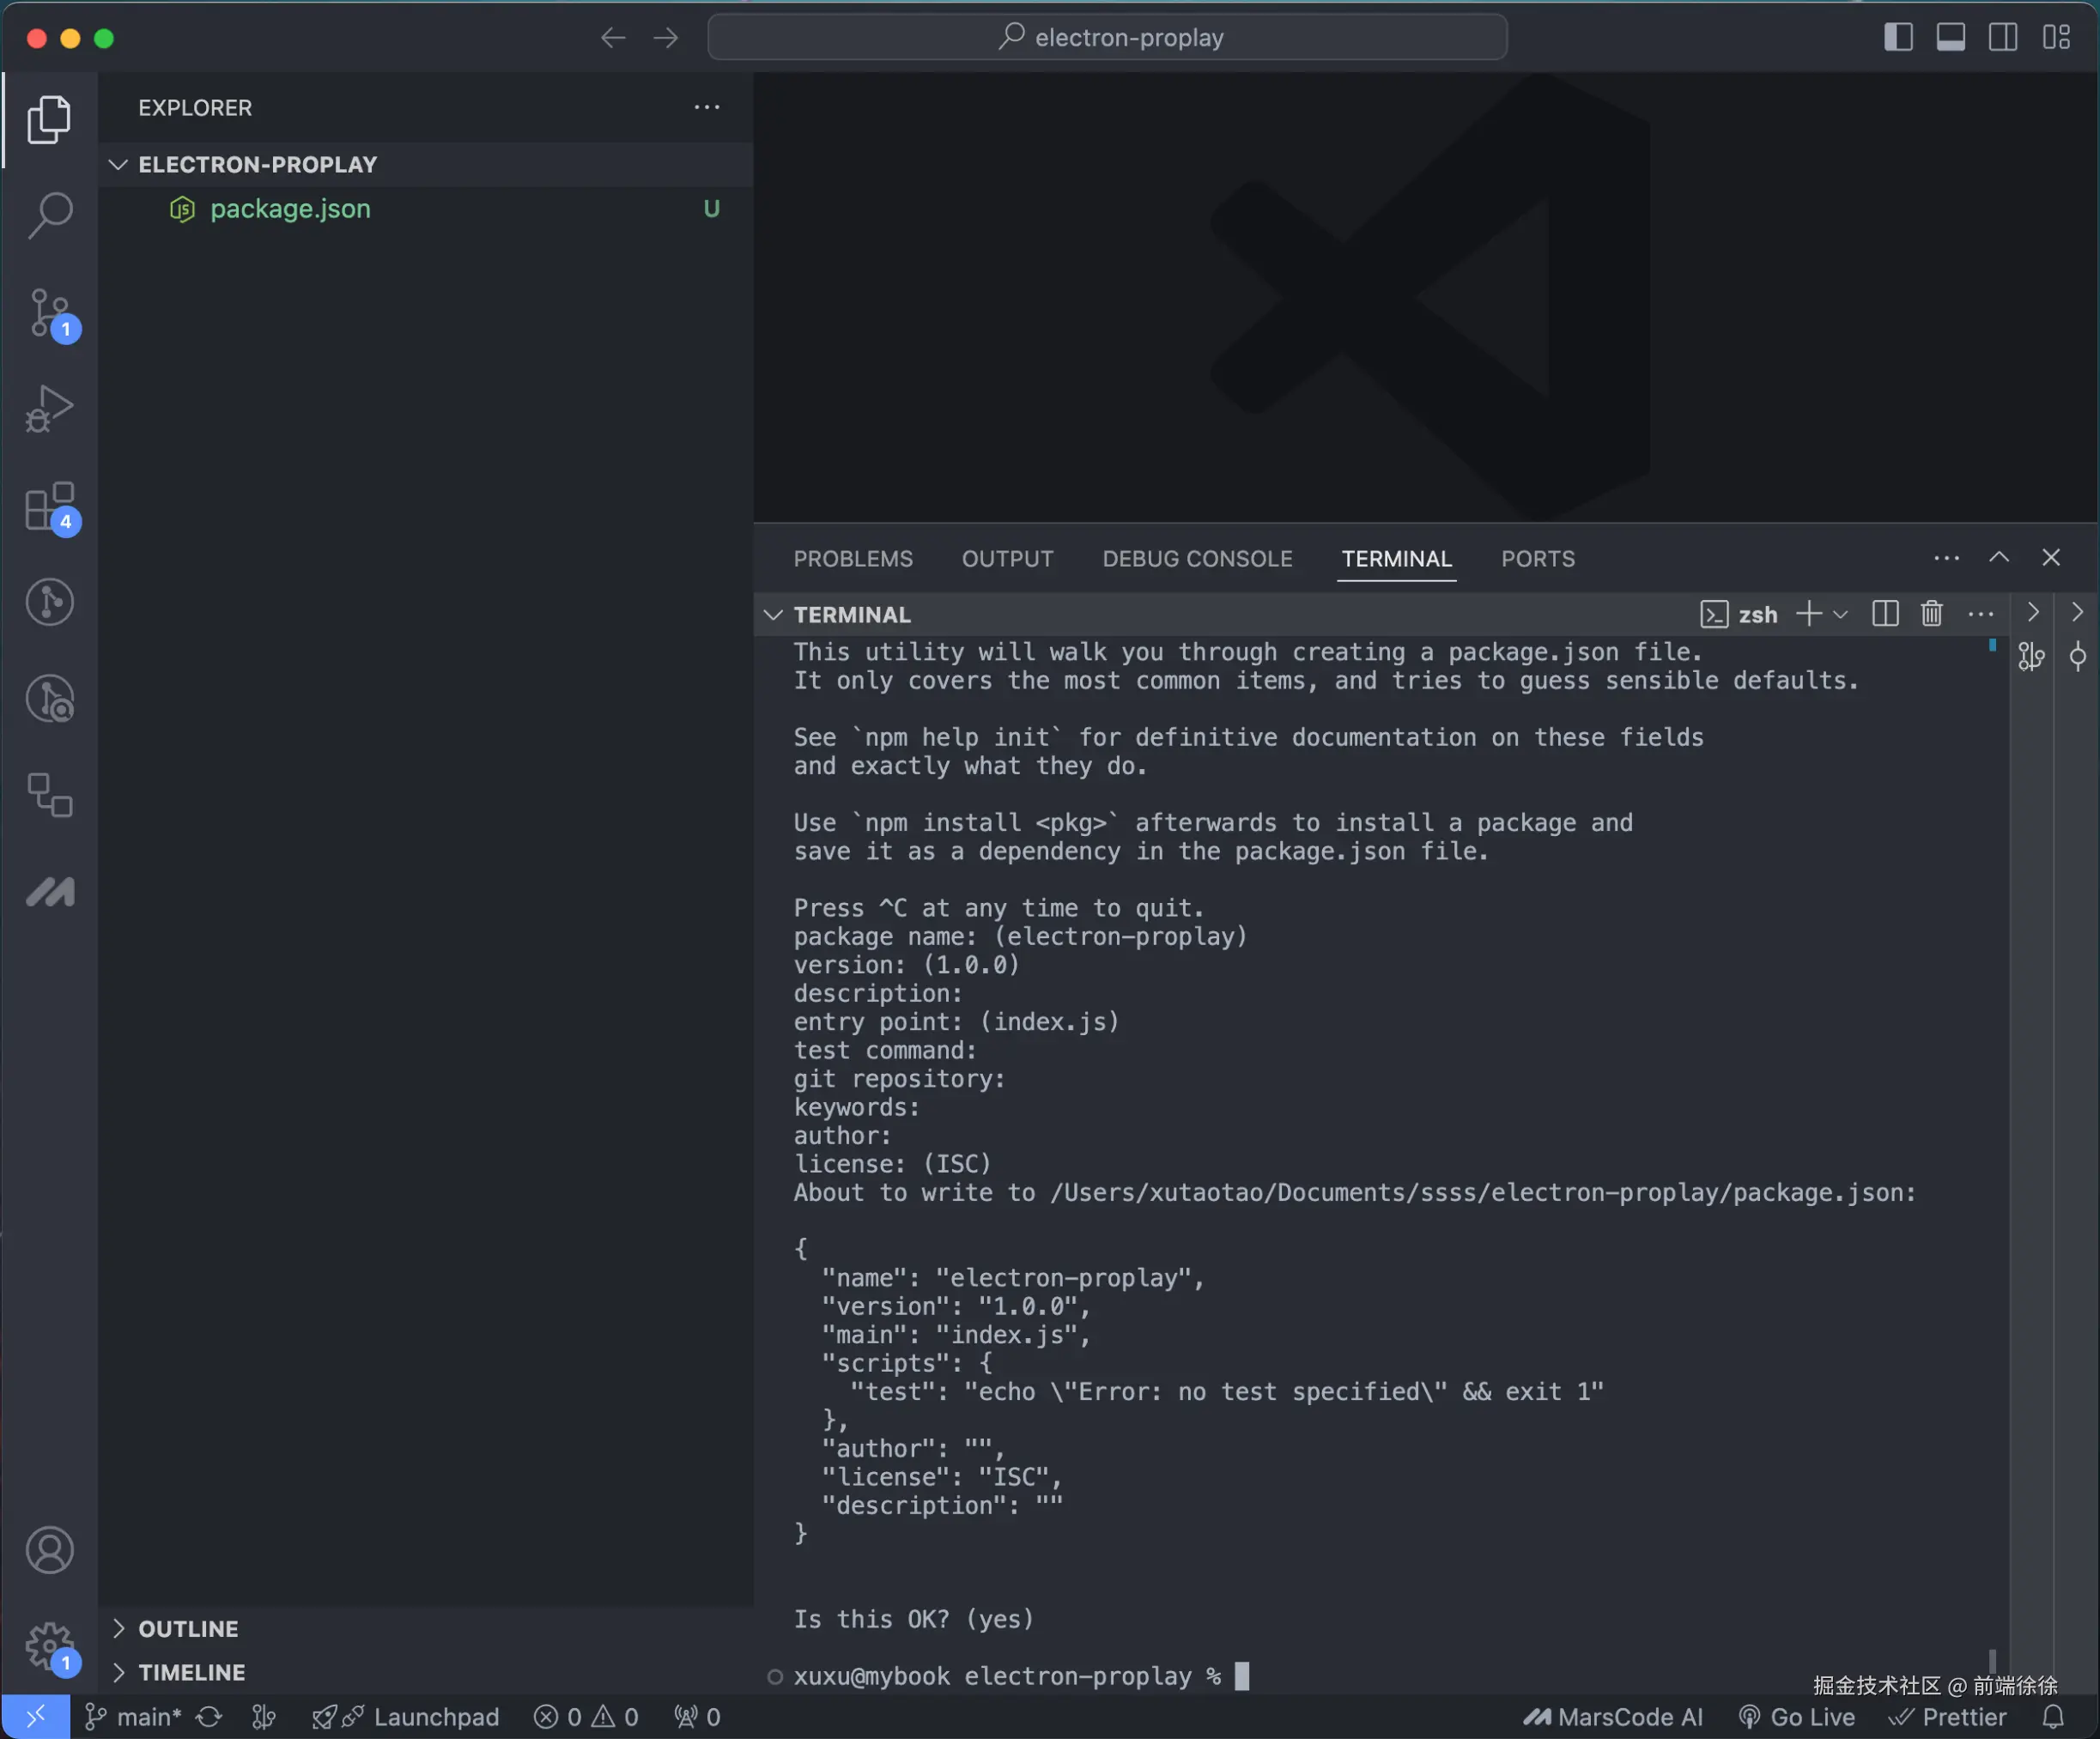This screenshot has width=2100, height=1739.
Task: Toggle the secondary side bar layout button
Action: [2002, 38]
